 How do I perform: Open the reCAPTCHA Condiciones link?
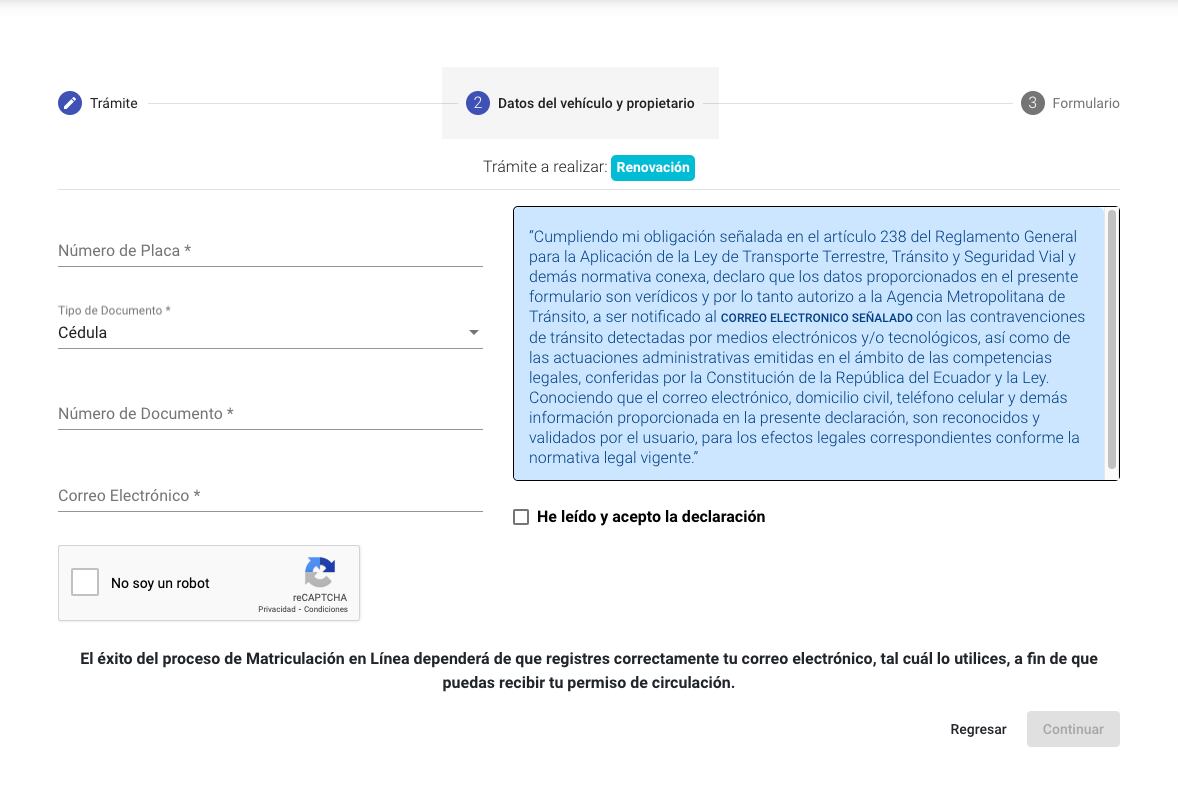pyautogui.click(x=326, y=609)
